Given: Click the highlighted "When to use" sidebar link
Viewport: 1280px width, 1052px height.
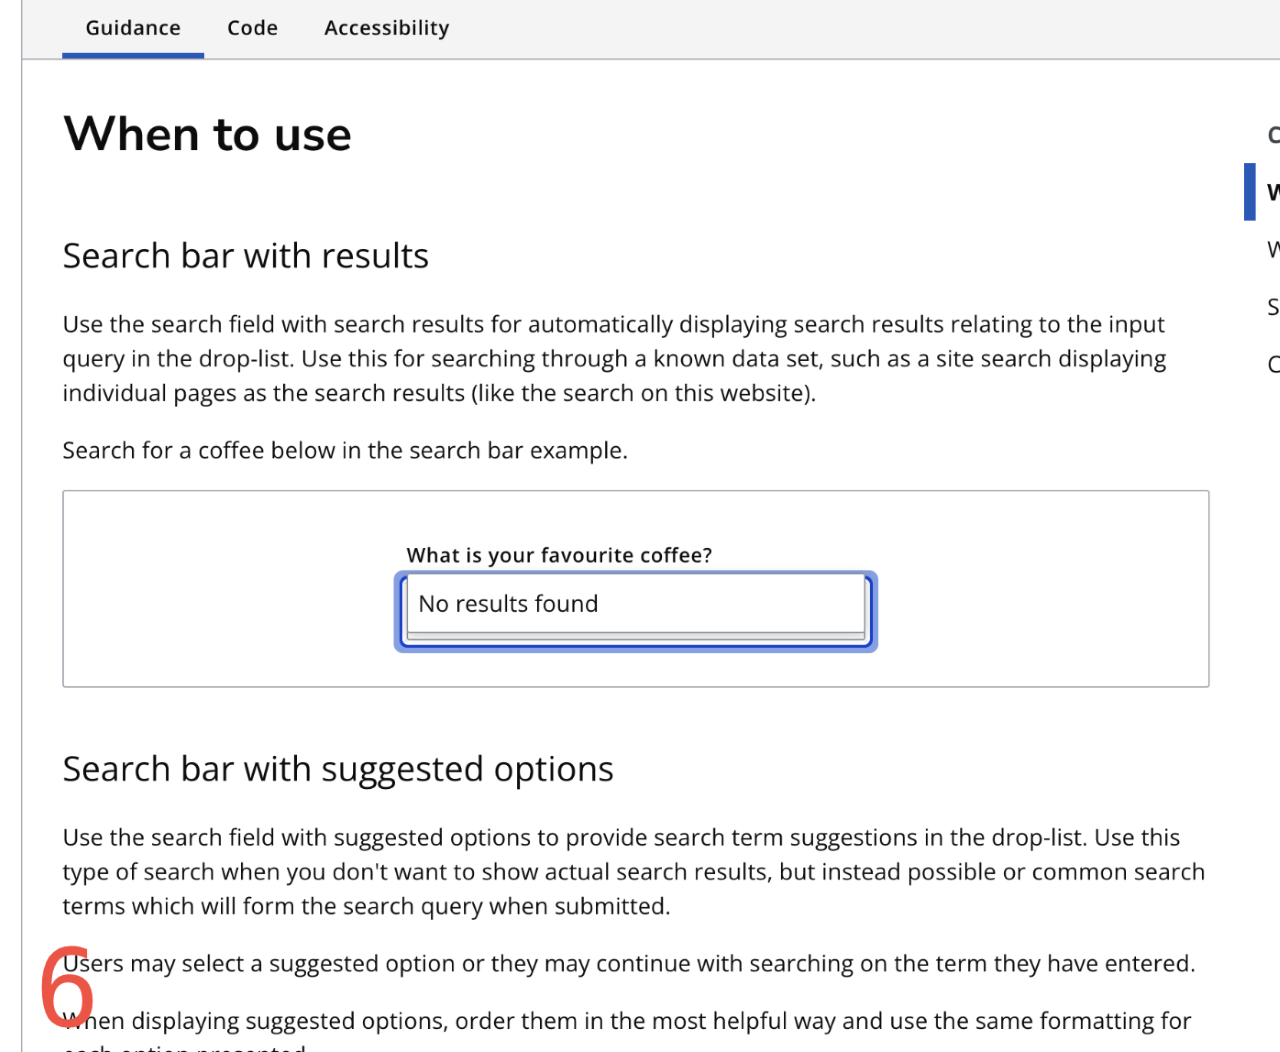Looking at the screenshot, I should (x=1272, y=191).
